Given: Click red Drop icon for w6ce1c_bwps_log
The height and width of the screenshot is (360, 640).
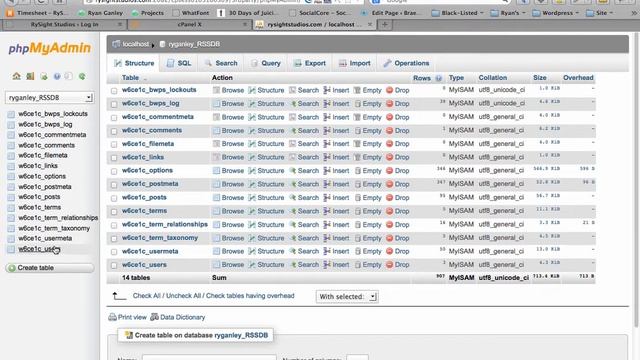Looking at the screenshot, I should (389, 104).
